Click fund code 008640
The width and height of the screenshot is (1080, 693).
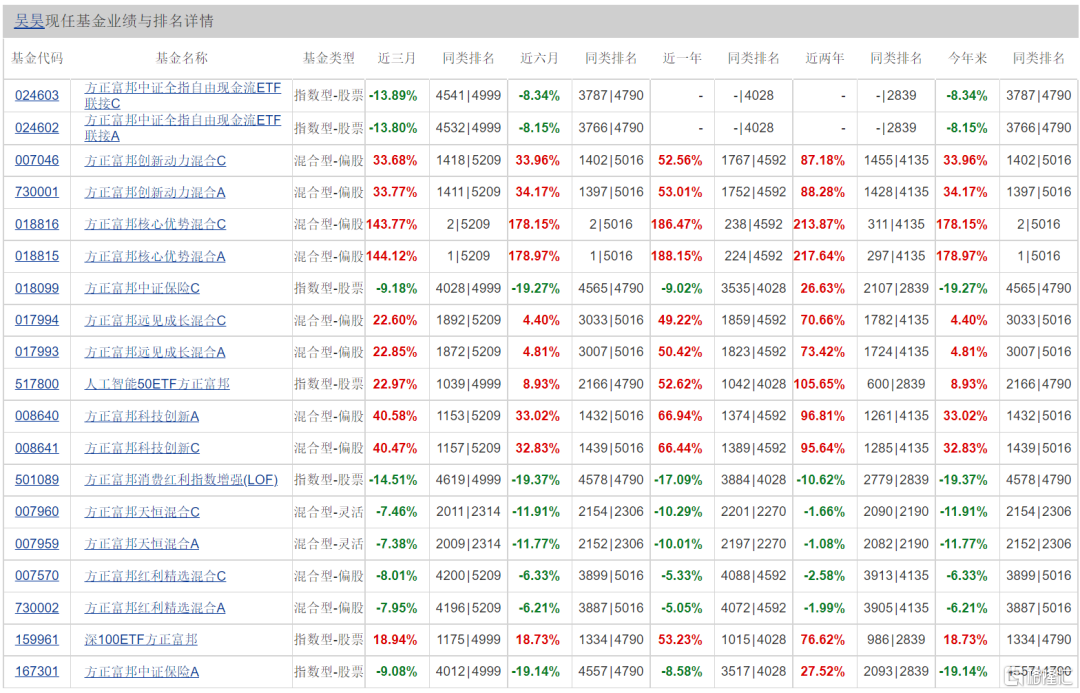click(37, 416)
